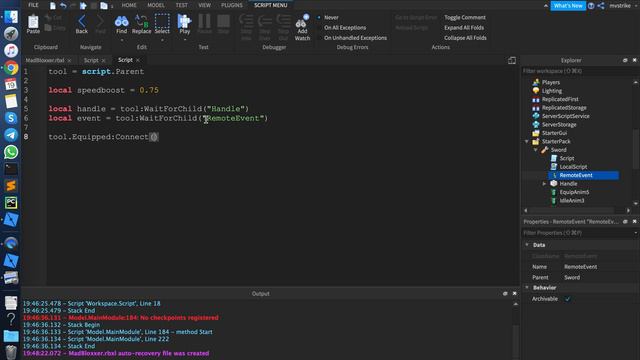Select RemoteEvent in the Explorer tree
This screenshot has width=640, height=360.
576,175
